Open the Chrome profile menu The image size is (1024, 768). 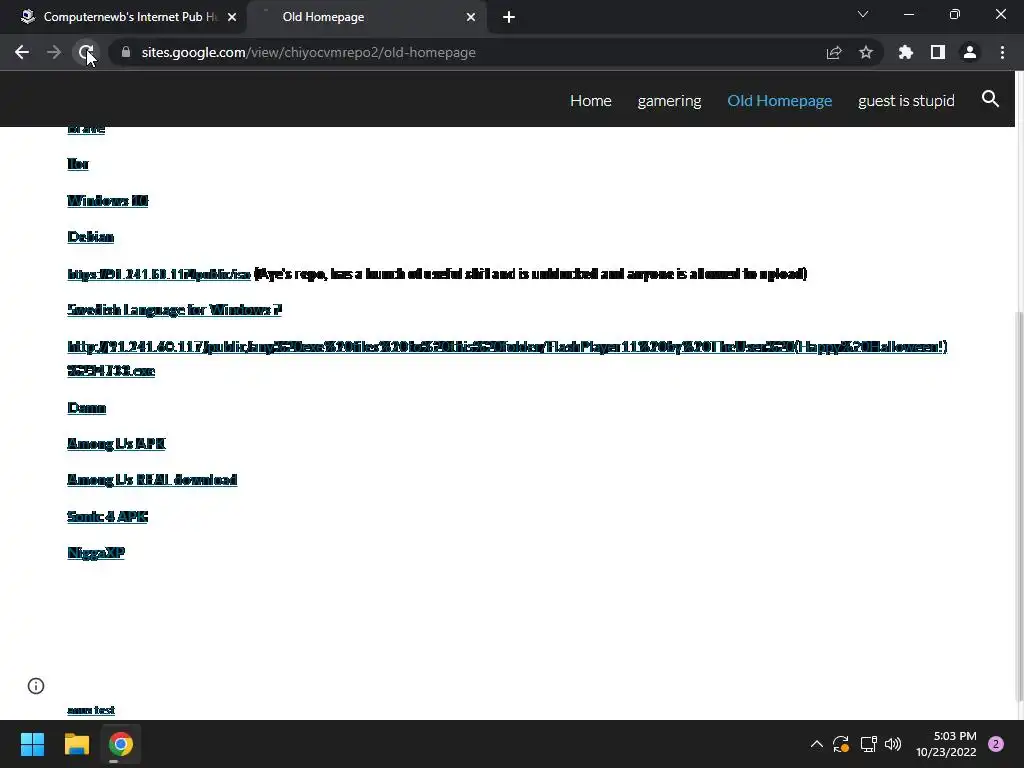pyautogui.click(x=970, y=52)
